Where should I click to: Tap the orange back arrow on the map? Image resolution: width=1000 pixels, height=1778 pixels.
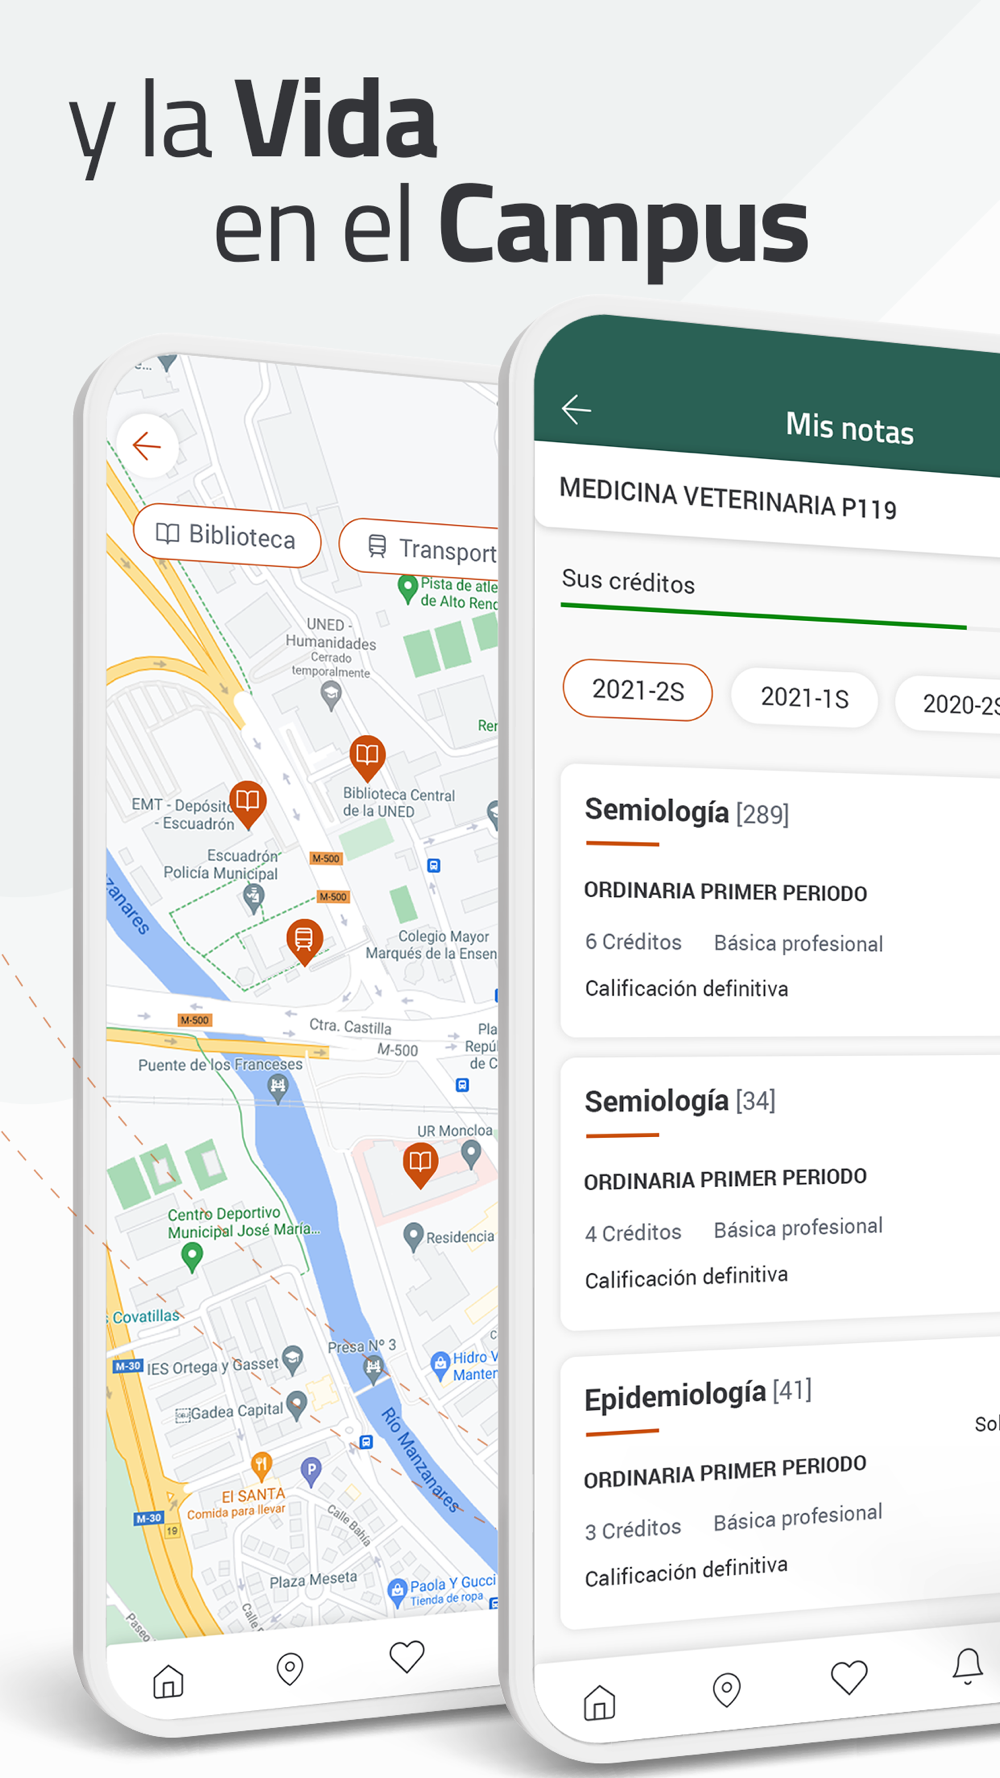147,446
